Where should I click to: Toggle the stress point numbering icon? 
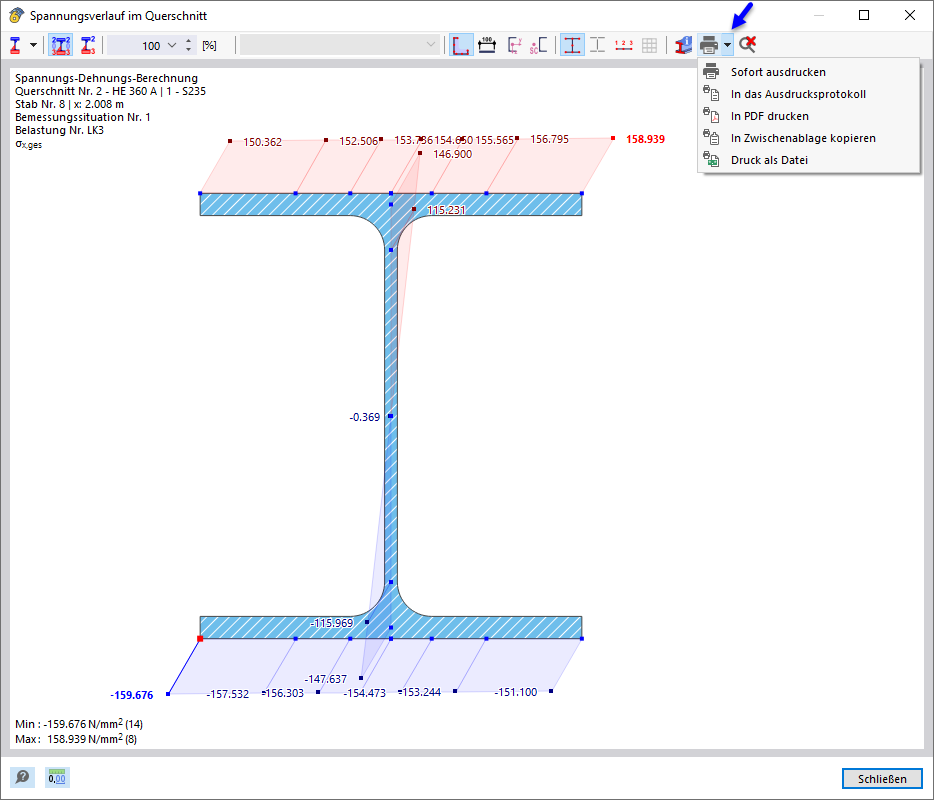coord(624,45)
